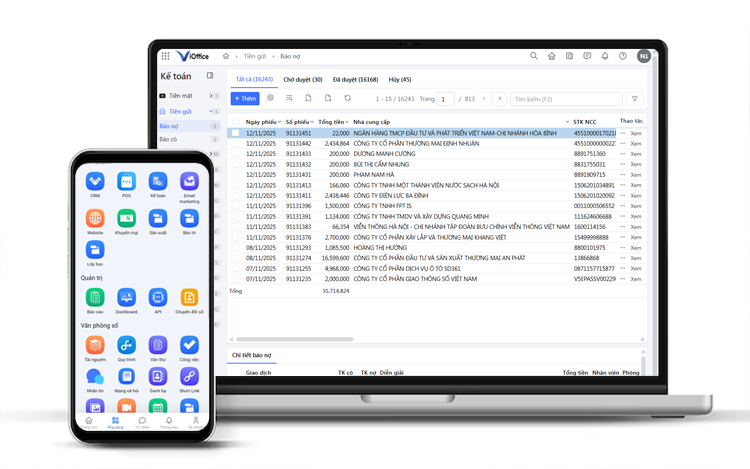Open the Kế toán app on the phone
Image resolution: width=750 pixels, height=469 pixels.
[158, 182]
